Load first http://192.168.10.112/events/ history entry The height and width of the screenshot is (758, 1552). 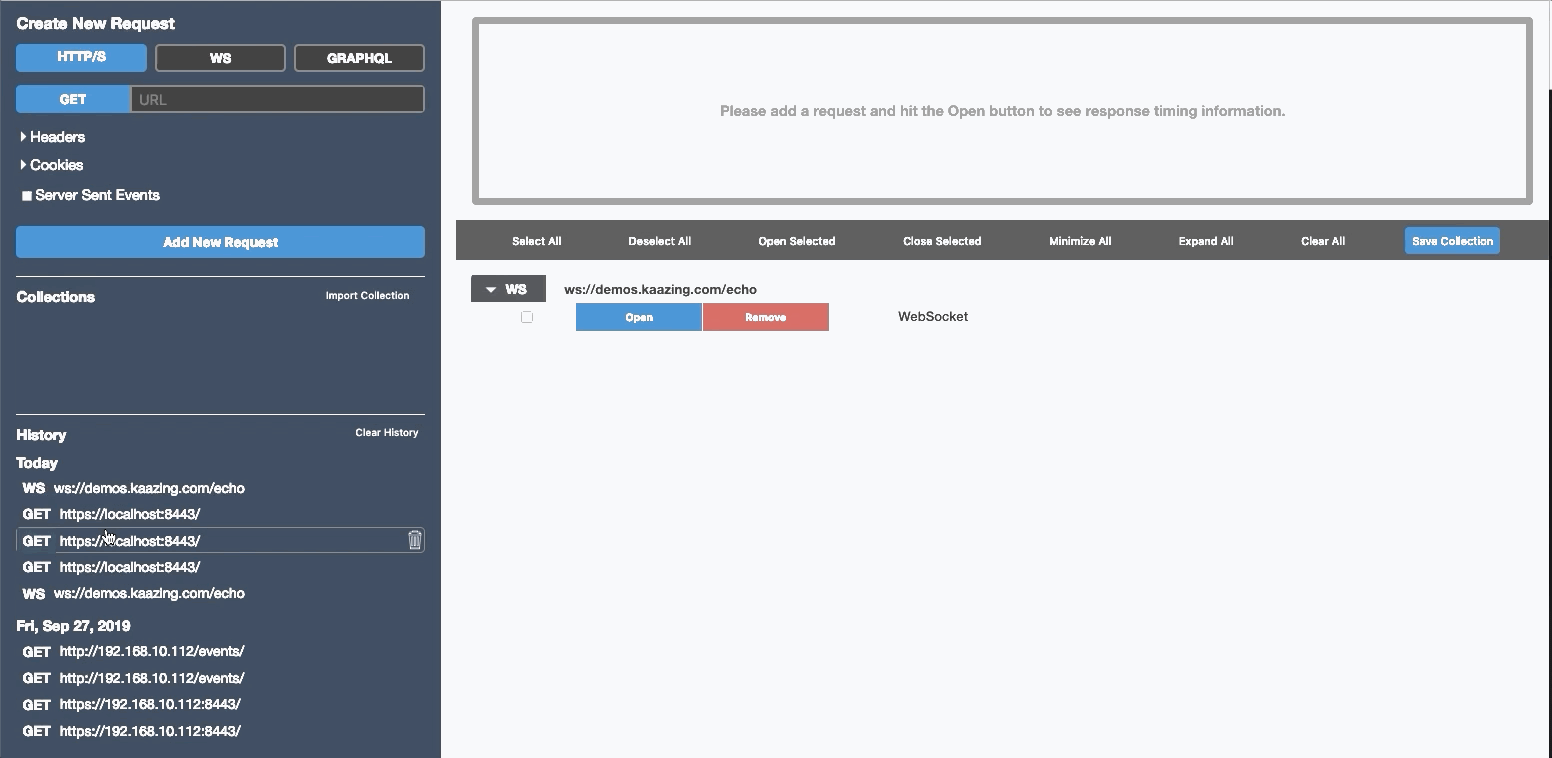(151, 651)
